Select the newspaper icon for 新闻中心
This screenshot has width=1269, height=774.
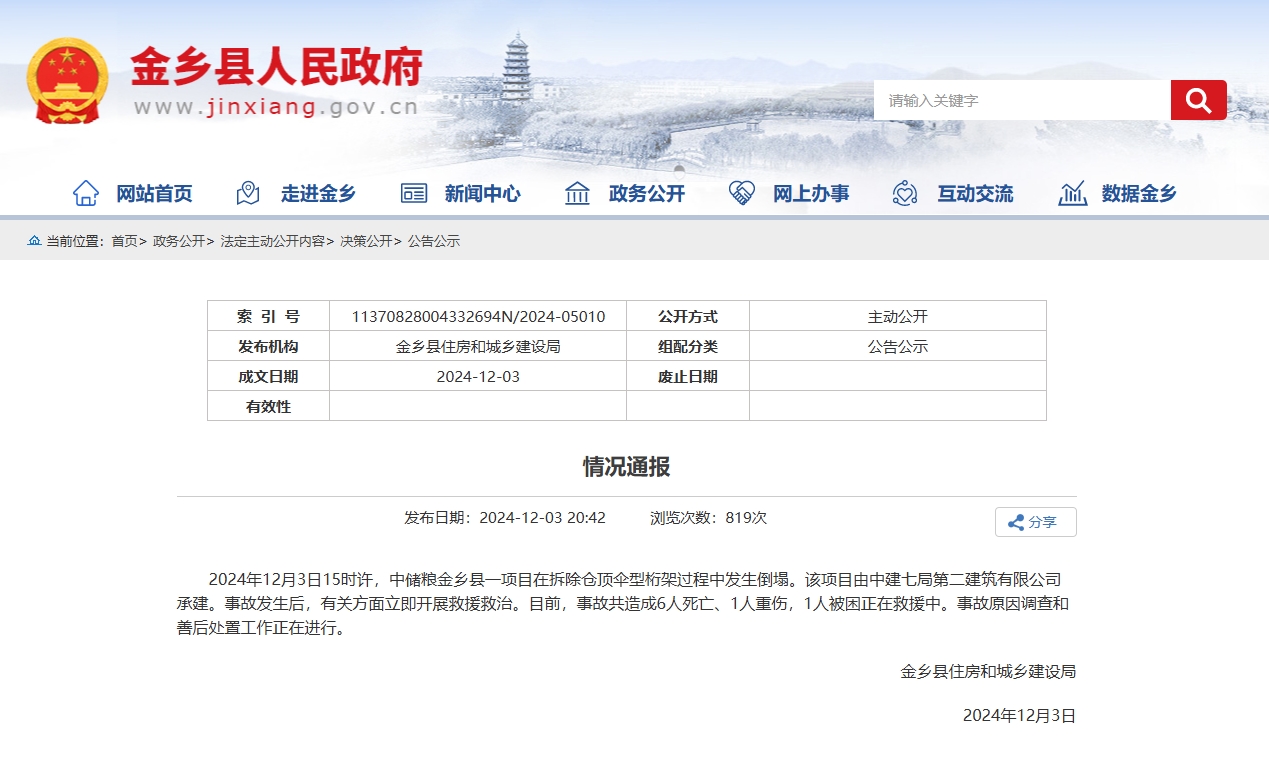tap(414, 193)
